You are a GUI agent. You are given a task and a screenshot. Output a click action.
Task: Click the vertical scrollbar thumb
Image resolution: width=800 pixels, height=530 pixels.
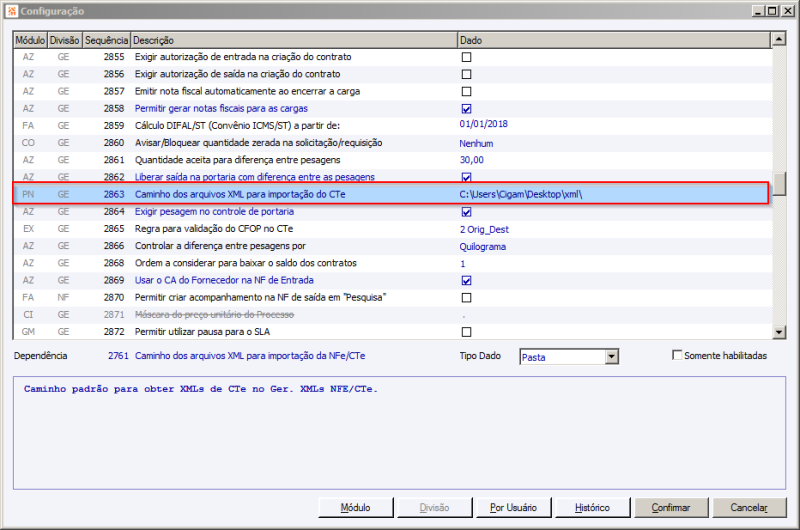pyautogui.click(x=779, y=184)
